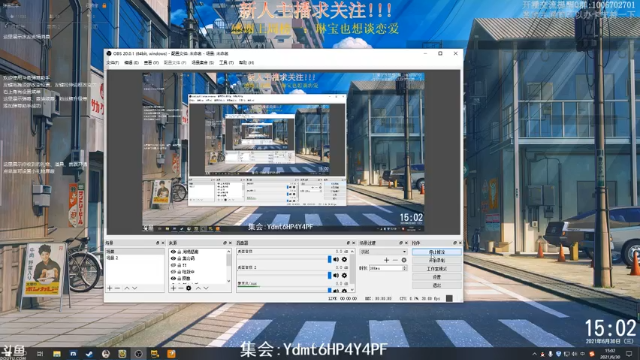Toggle visibility eye of the second source

pyautogui.click(x=173, y=259)
